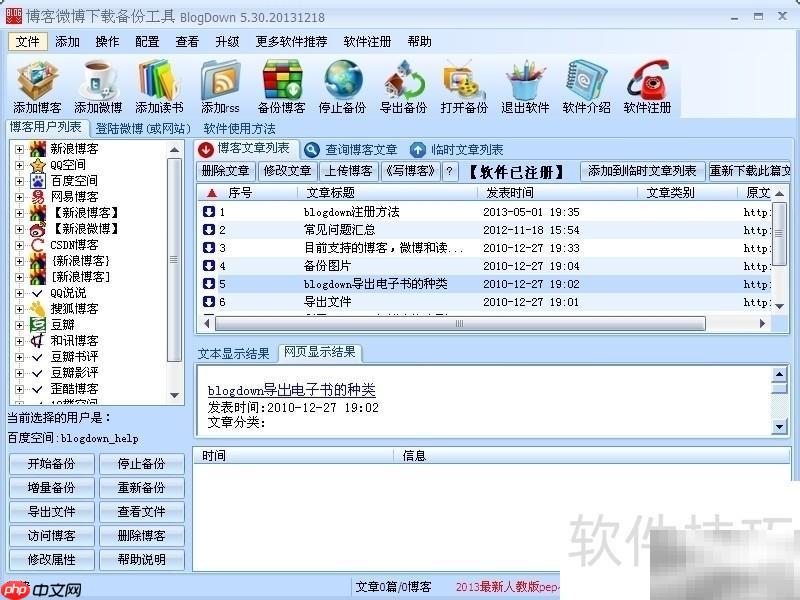Switch to the 网页显示结果 tab
800x600 pixels.
point(320,353)
